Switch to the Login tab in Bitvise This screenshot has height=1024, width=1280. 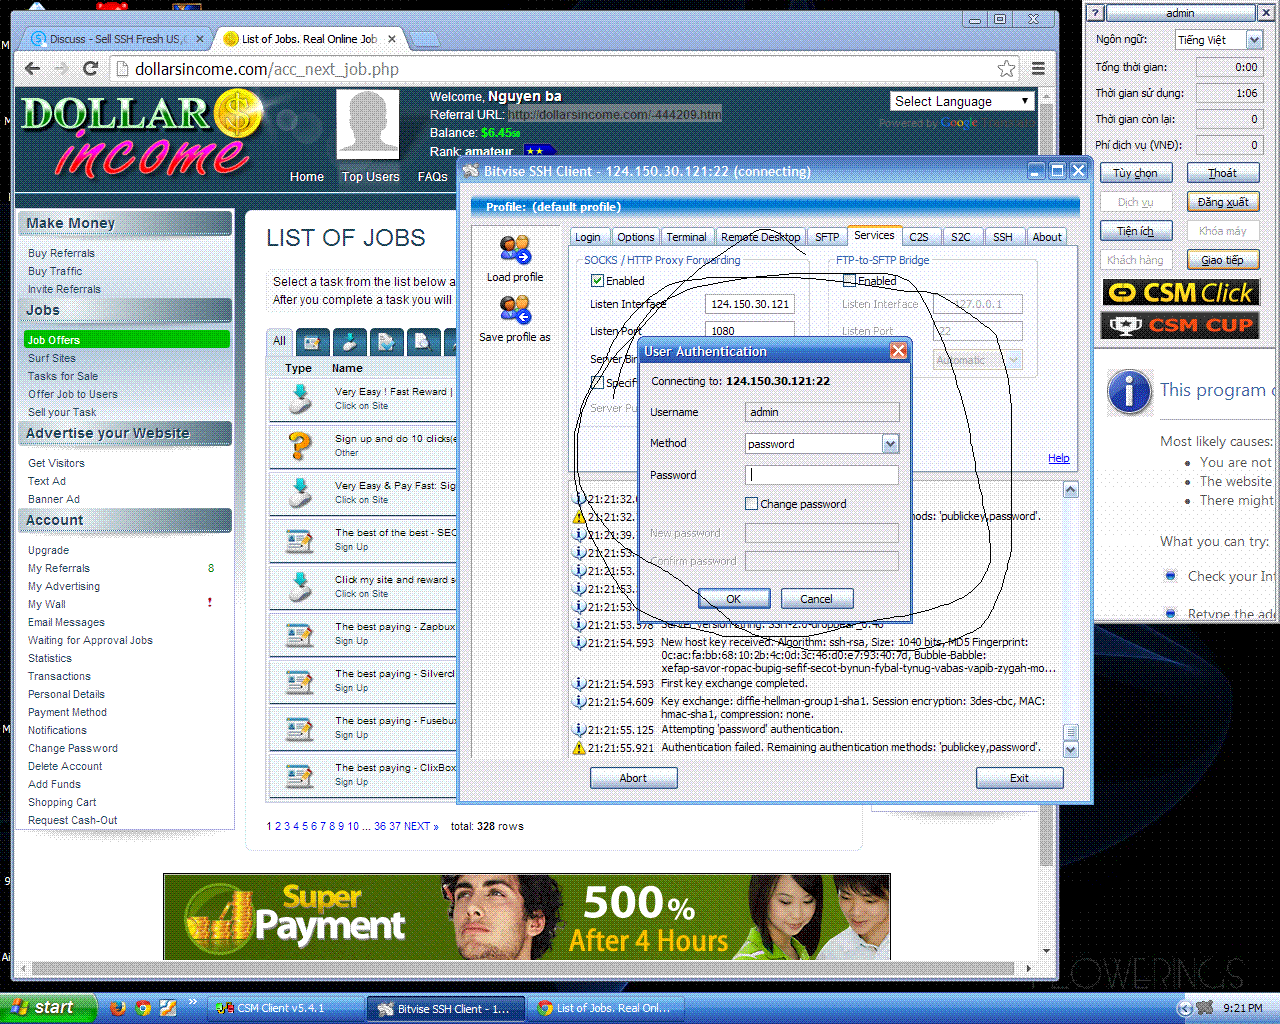point(588,237)
